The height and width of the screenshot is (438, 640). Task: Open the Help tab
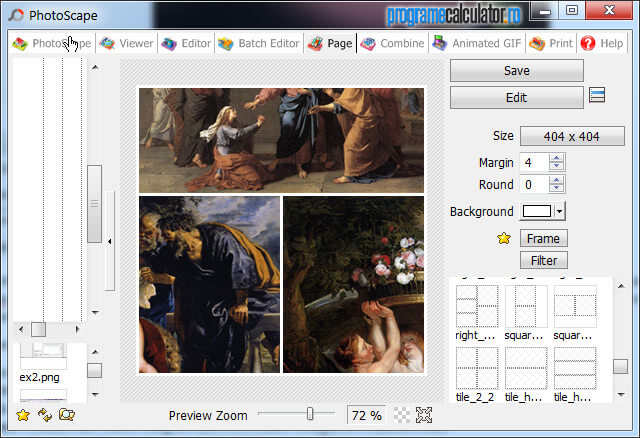[602, 43]
